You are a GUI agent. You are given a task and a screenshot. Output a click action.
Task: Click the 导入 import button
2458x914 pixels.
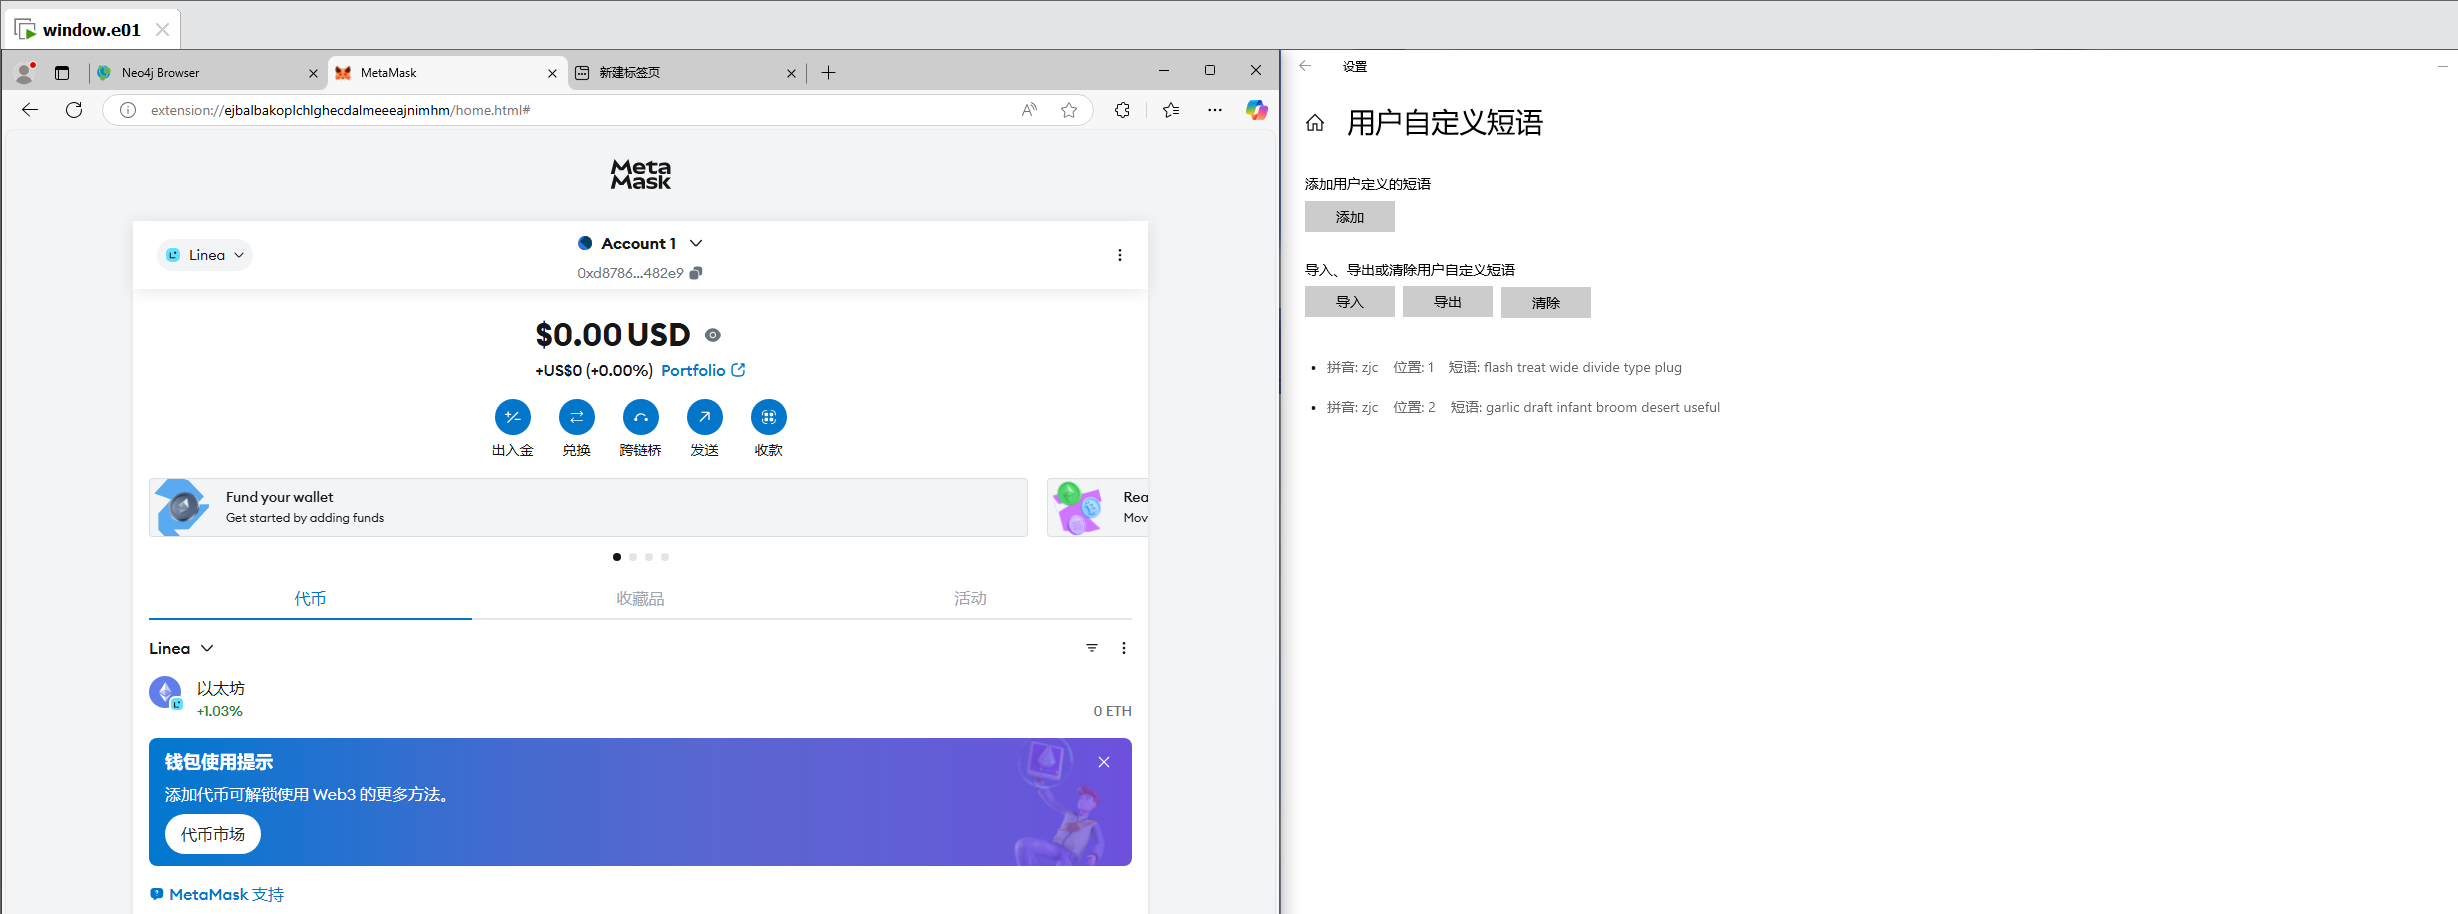(1349, 302)
